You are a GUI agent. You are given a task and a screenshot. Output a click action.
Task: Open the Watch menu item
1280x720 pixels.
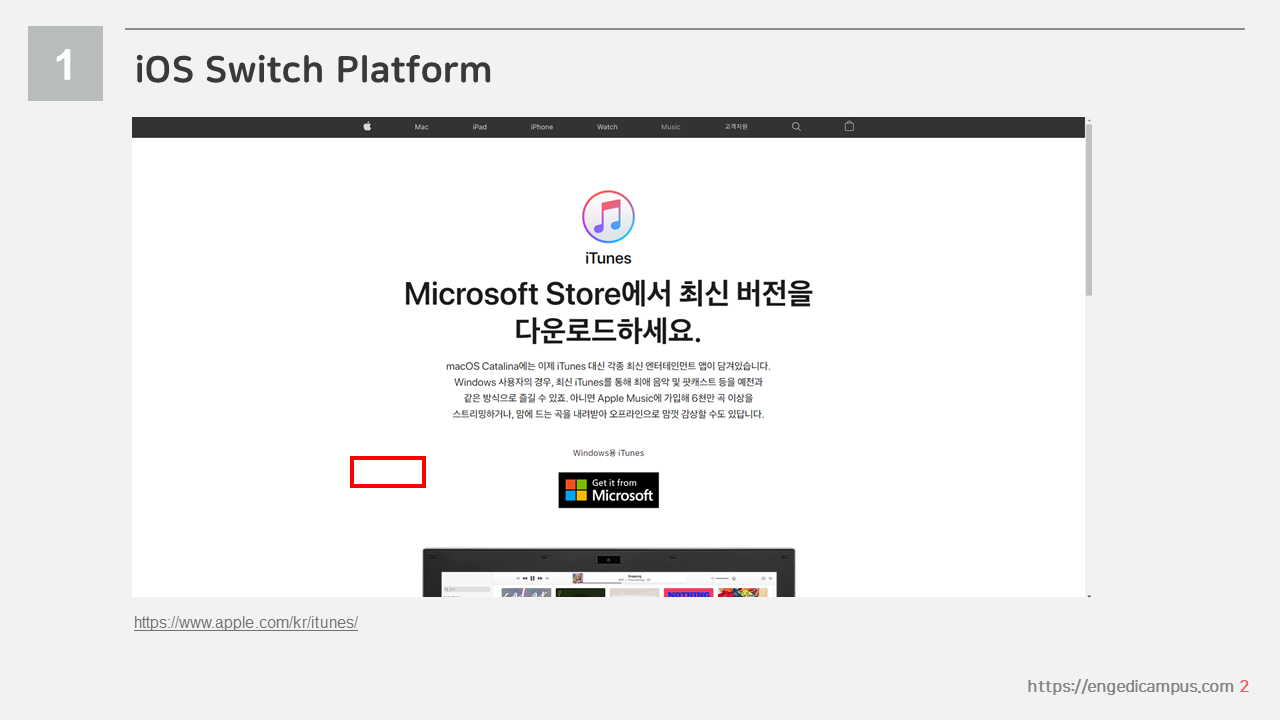607,127
